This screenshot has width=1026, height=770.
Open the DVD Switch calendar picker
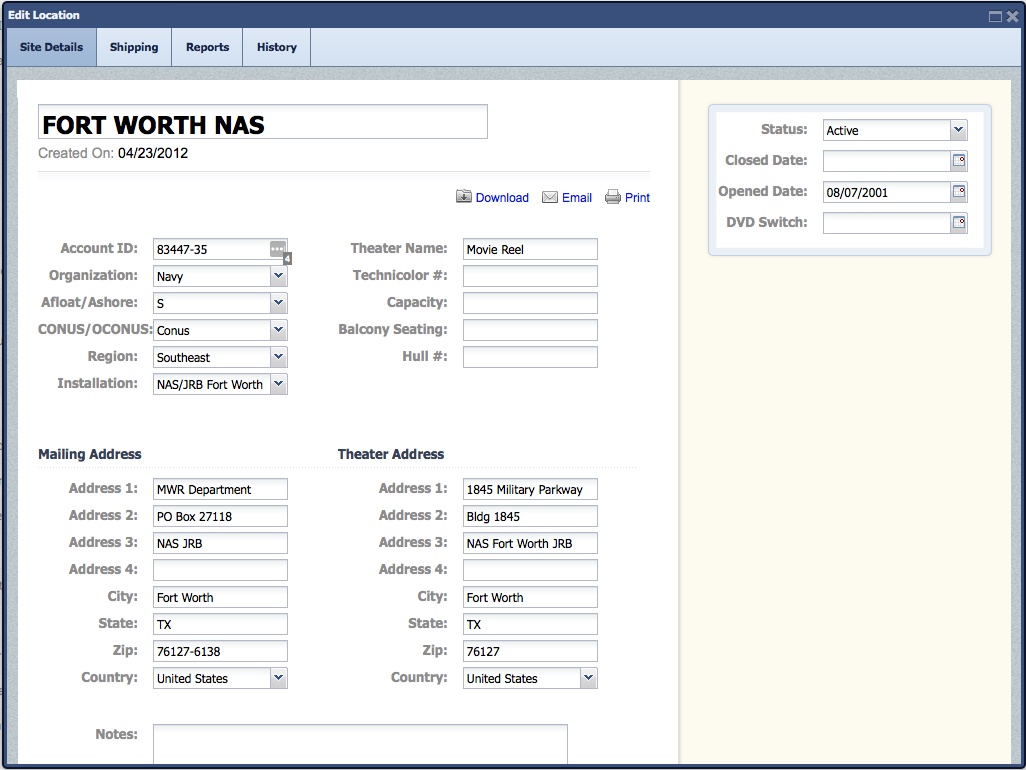tap(959, 223)
